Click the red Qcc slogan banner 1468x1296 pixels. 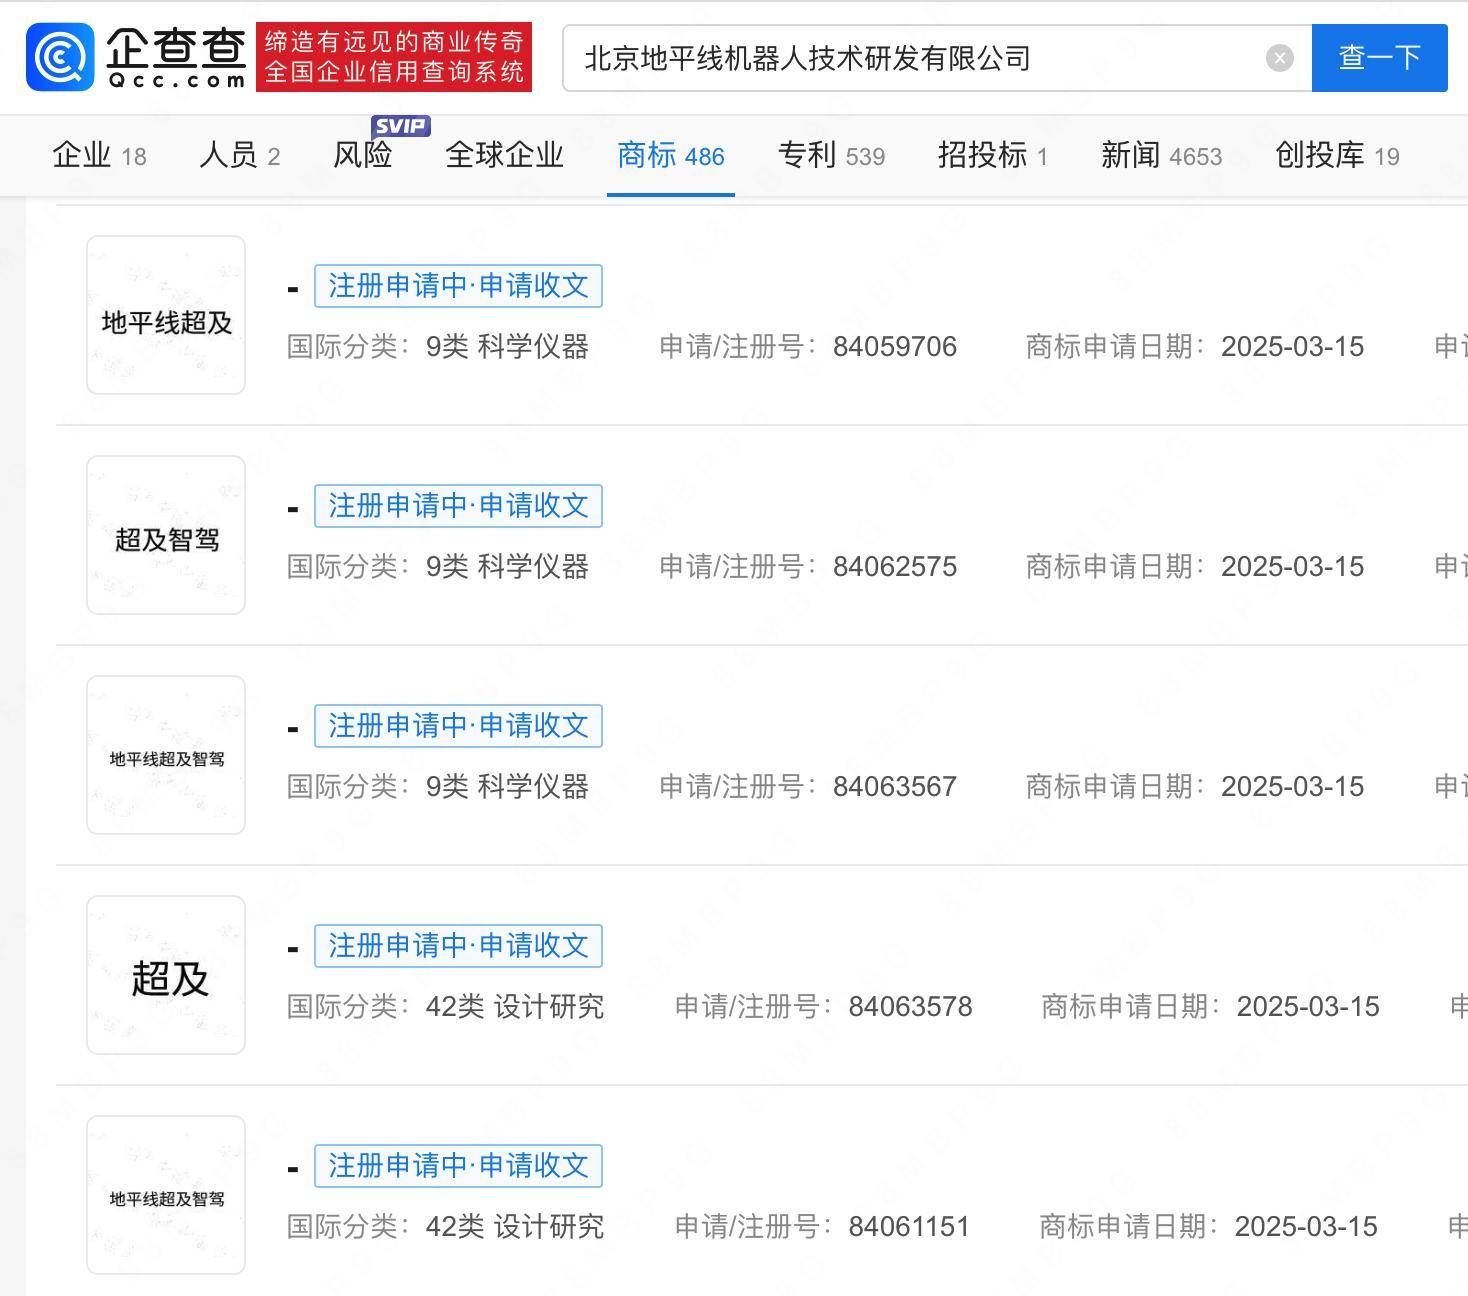[x=396, y=57]
